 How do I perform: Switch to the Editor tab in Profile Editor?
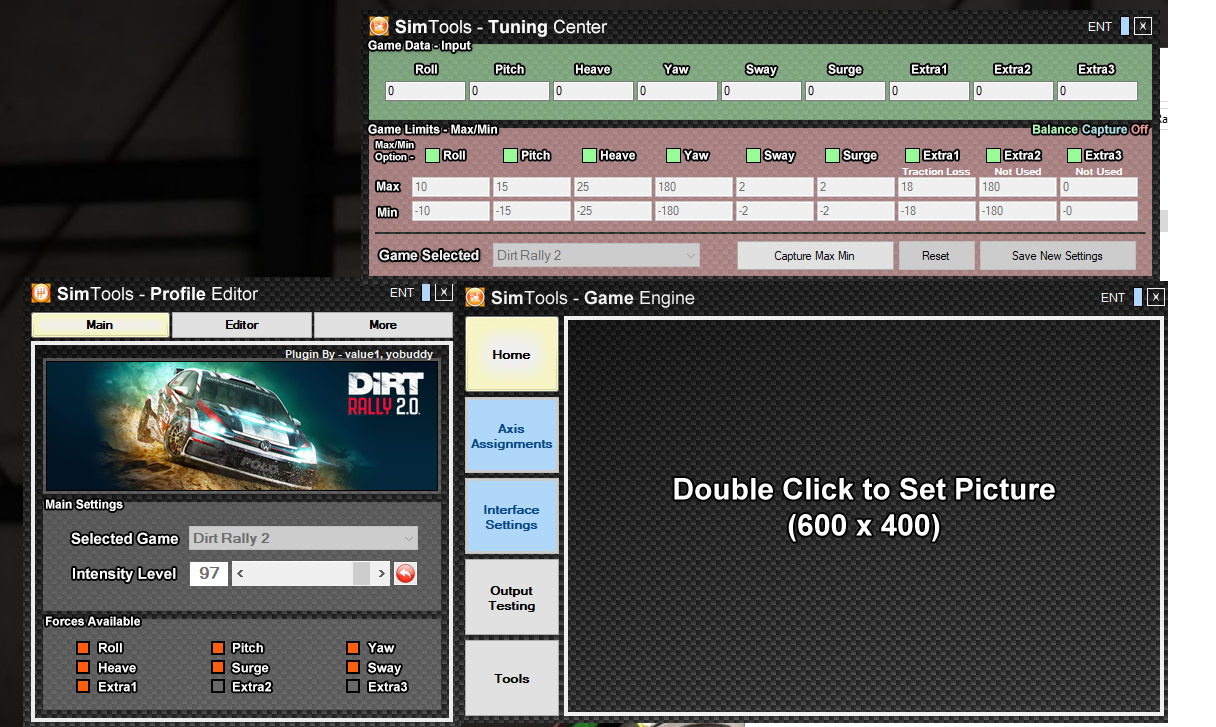point(242,325)
